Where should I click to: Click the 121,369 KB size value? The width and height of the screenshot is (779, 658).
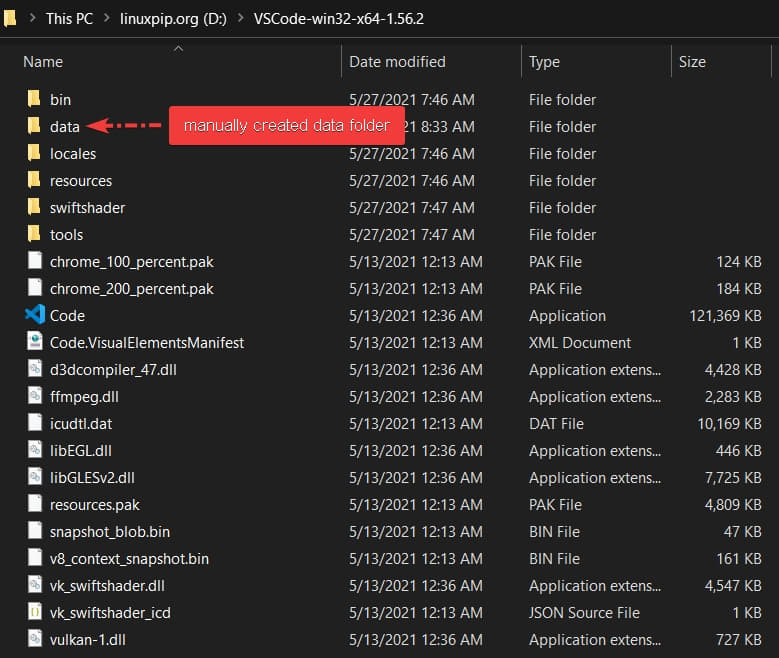pyautogui.click(x=725, y=316)
